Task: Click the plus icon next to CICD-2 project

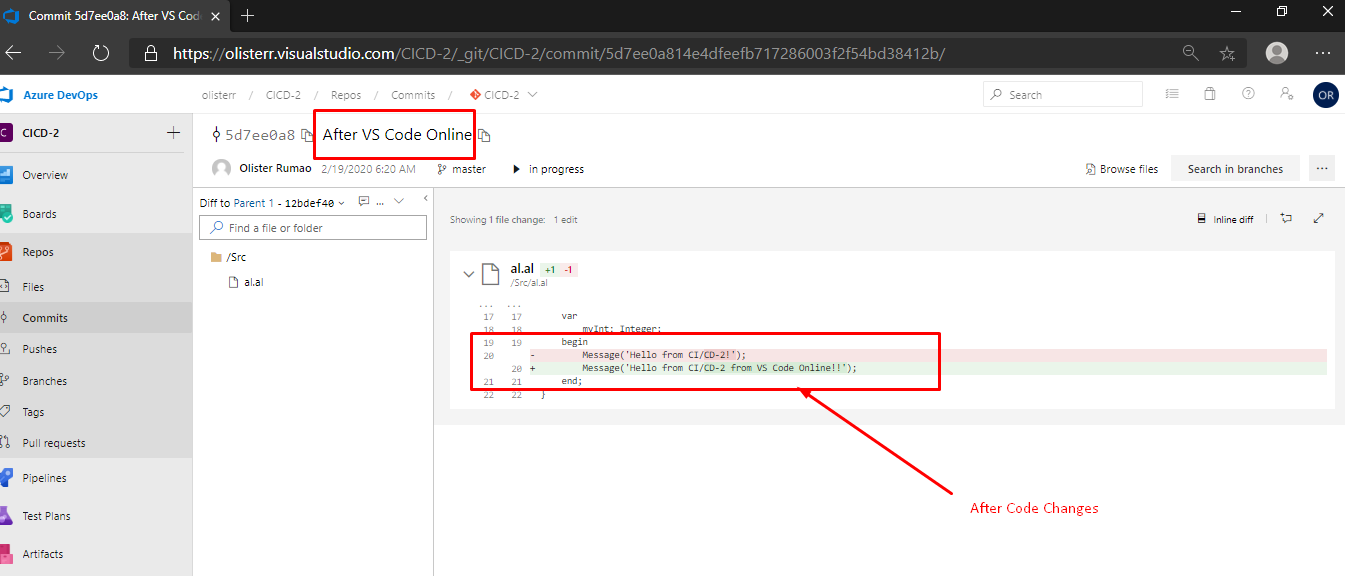Action: pos(173,133)
